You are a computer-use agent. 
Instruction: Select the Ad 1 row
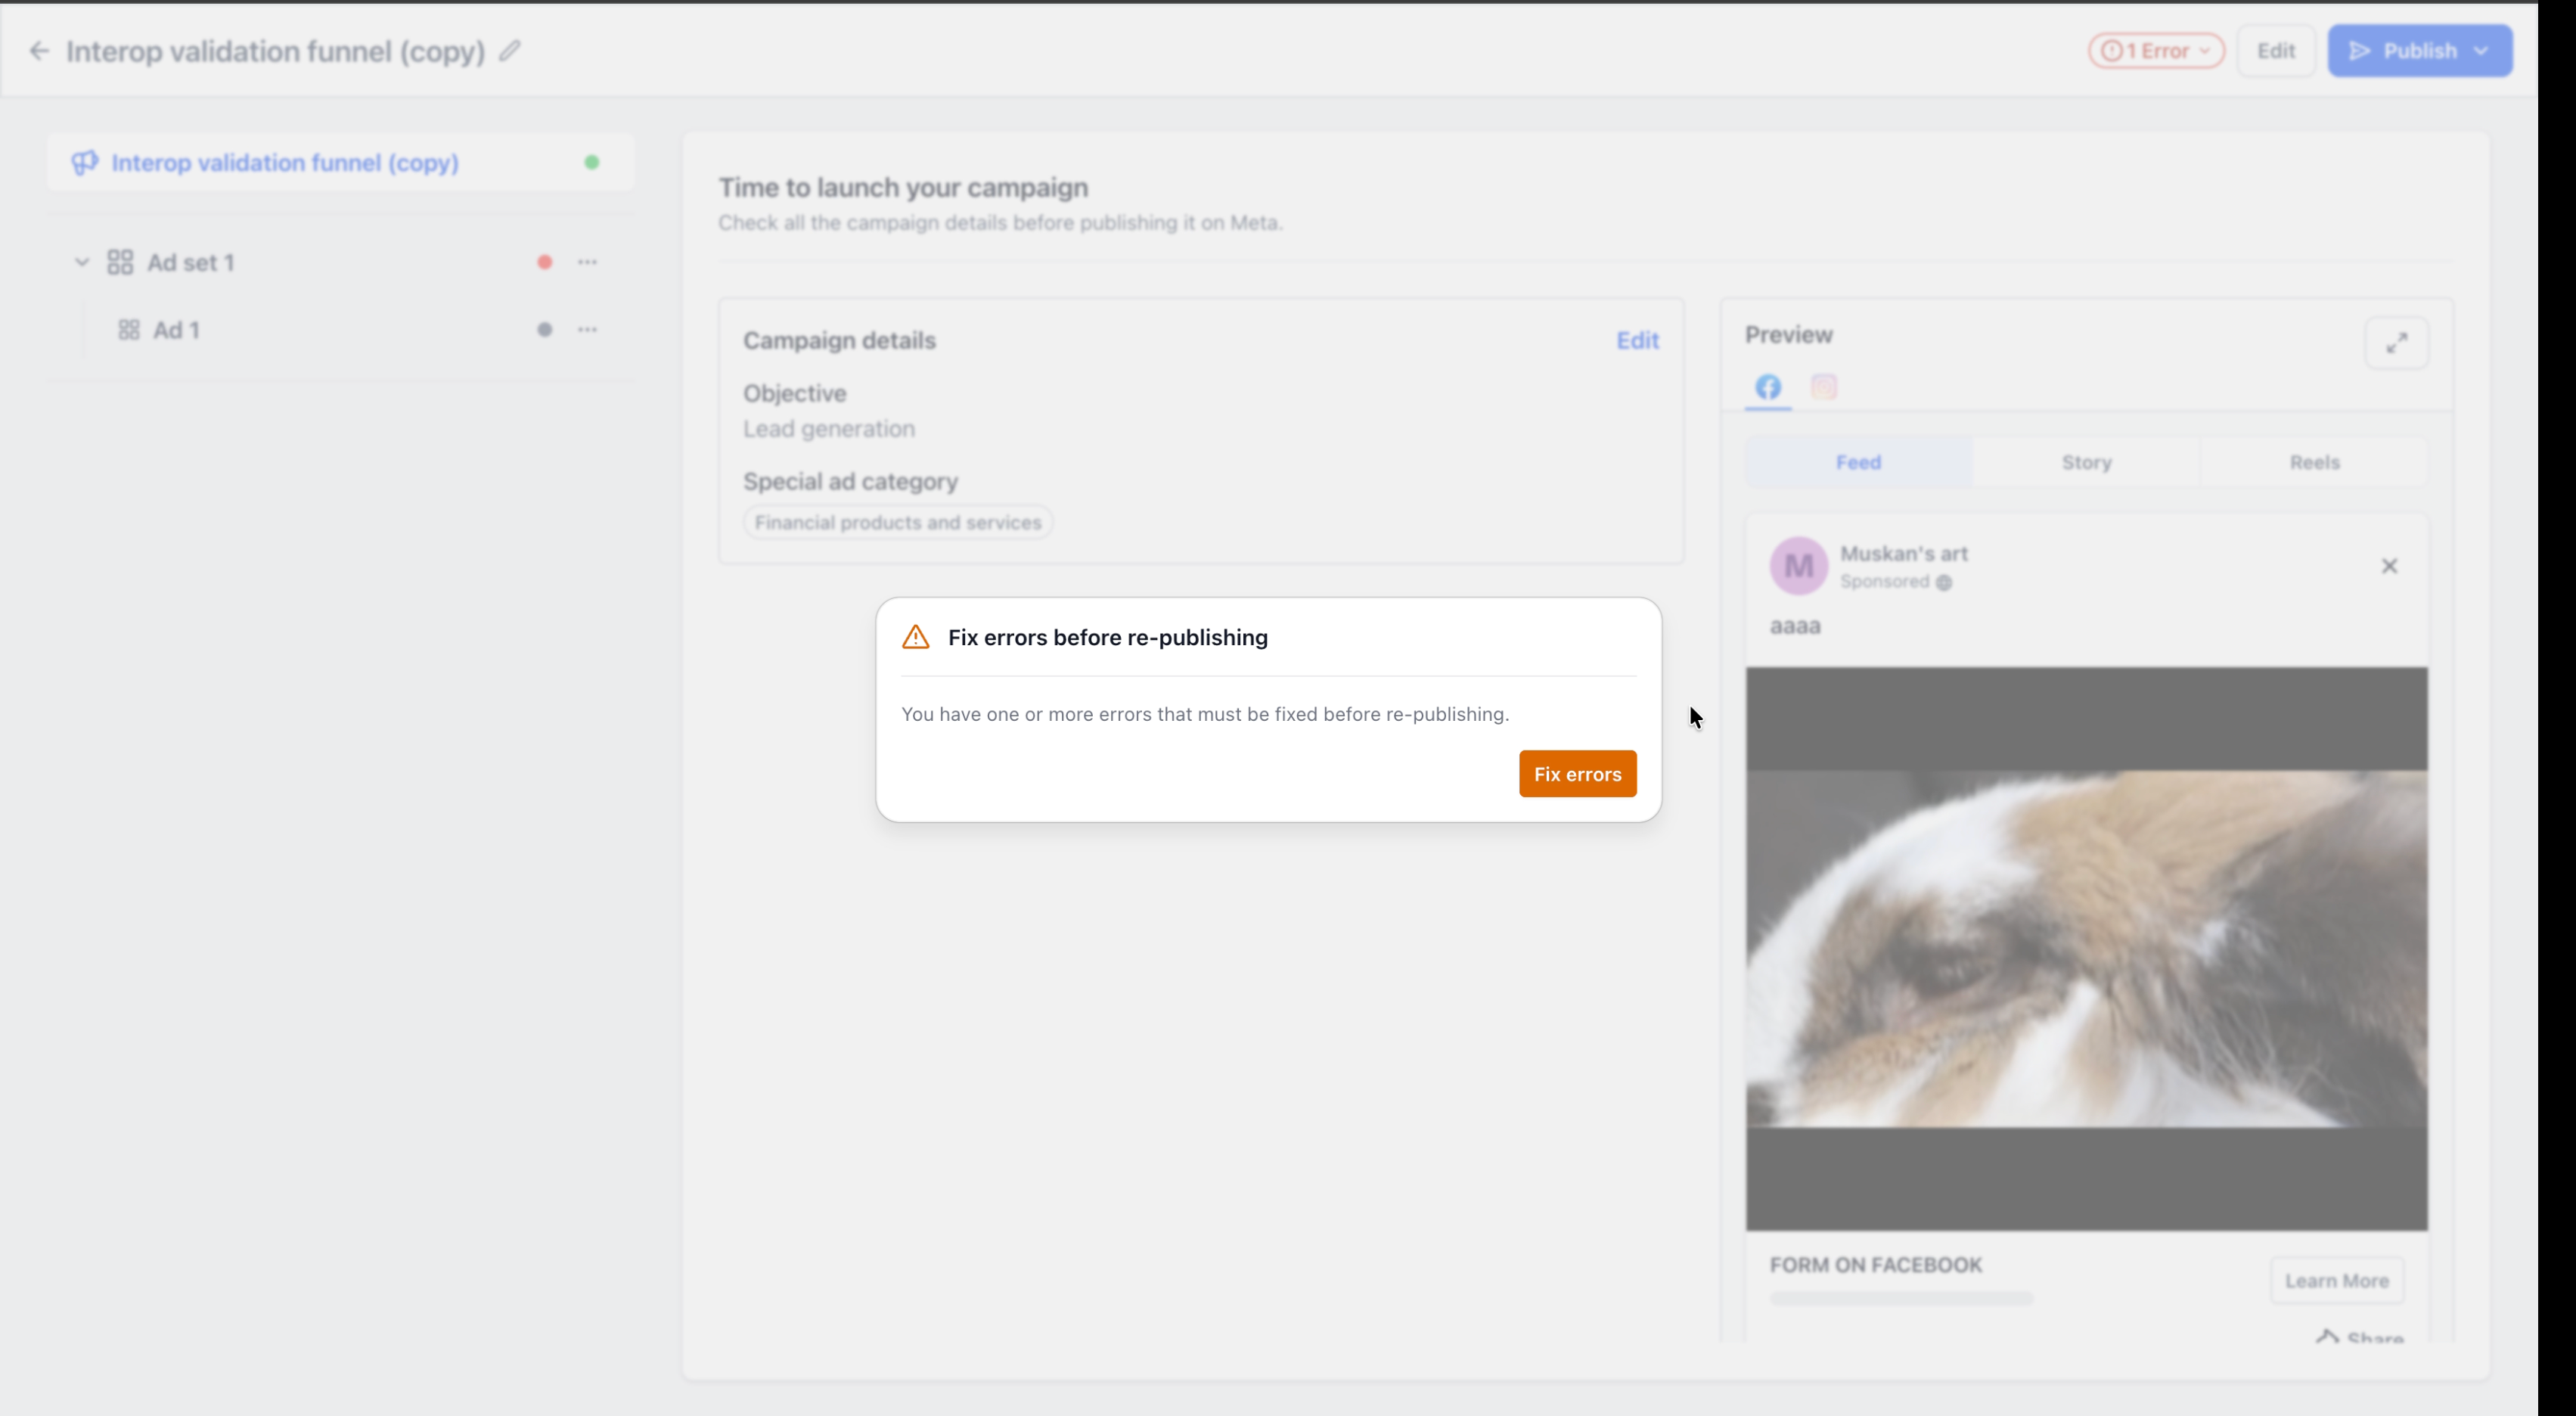click(x=340, y=330)
